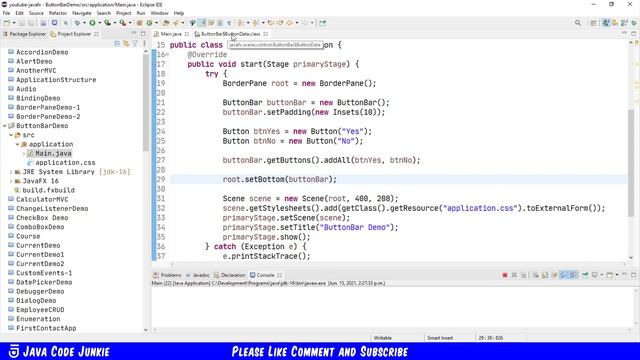This screenshot has width=640, height=360.
Task: Switch to the Java perspective icon
Action: (606, 23)
